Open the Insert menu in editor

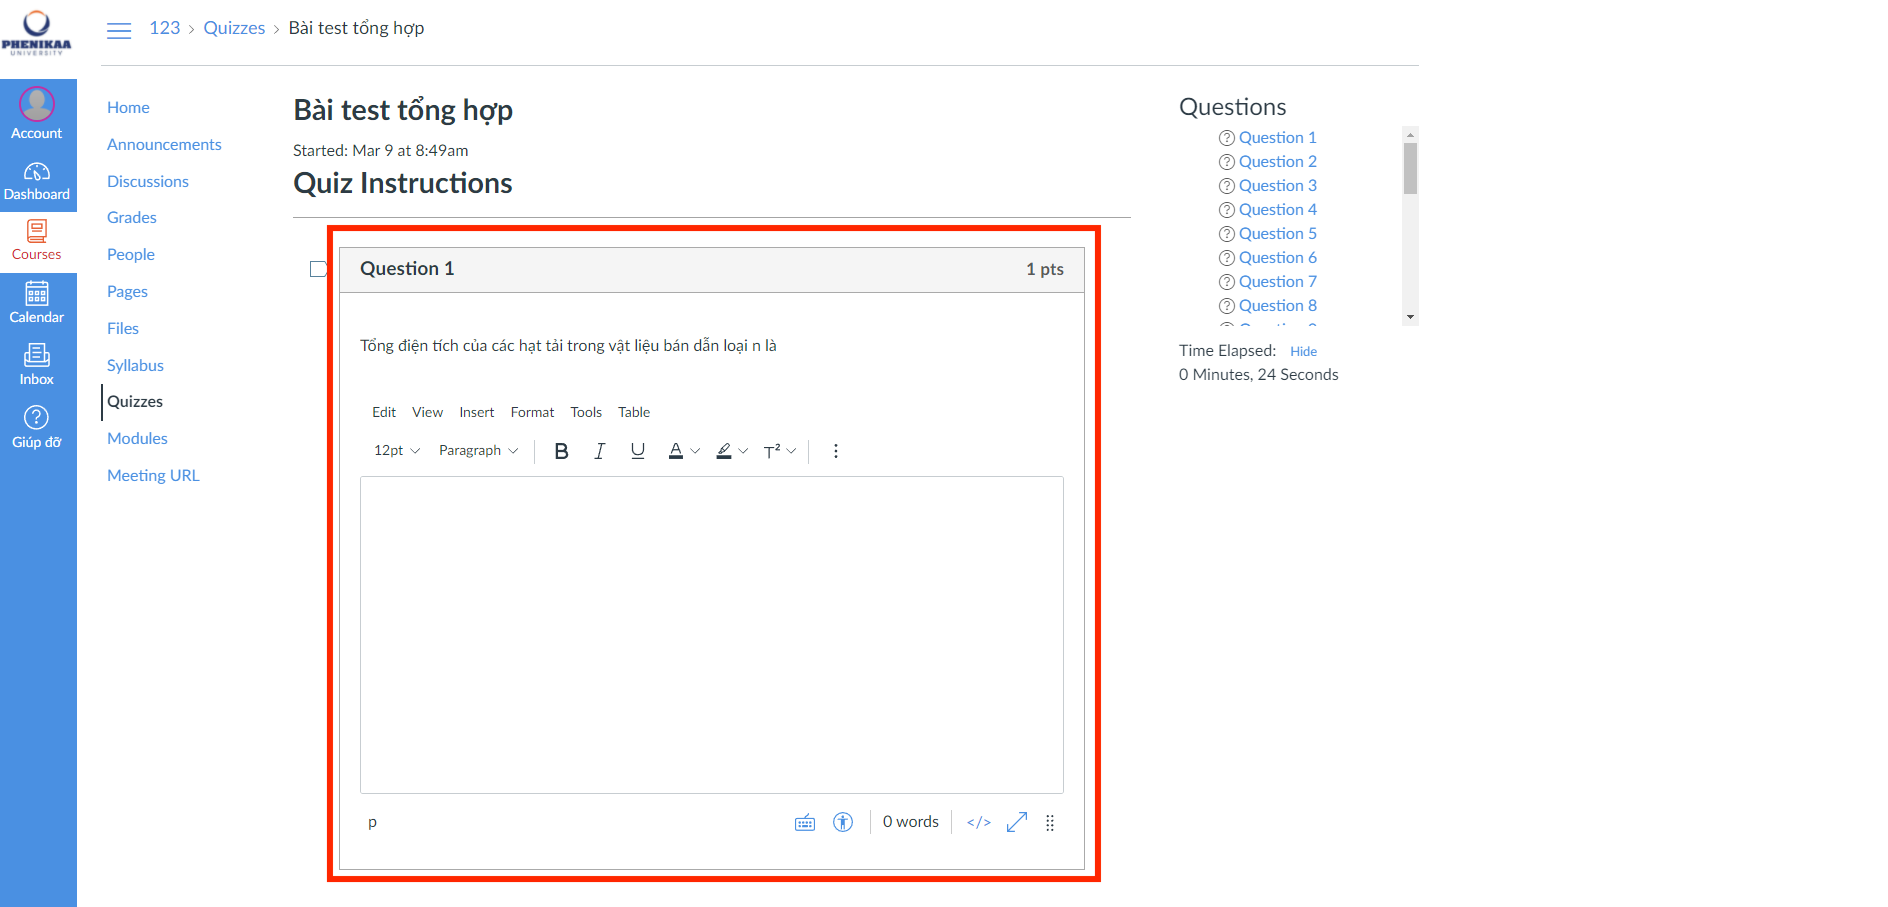pos(476,412)
